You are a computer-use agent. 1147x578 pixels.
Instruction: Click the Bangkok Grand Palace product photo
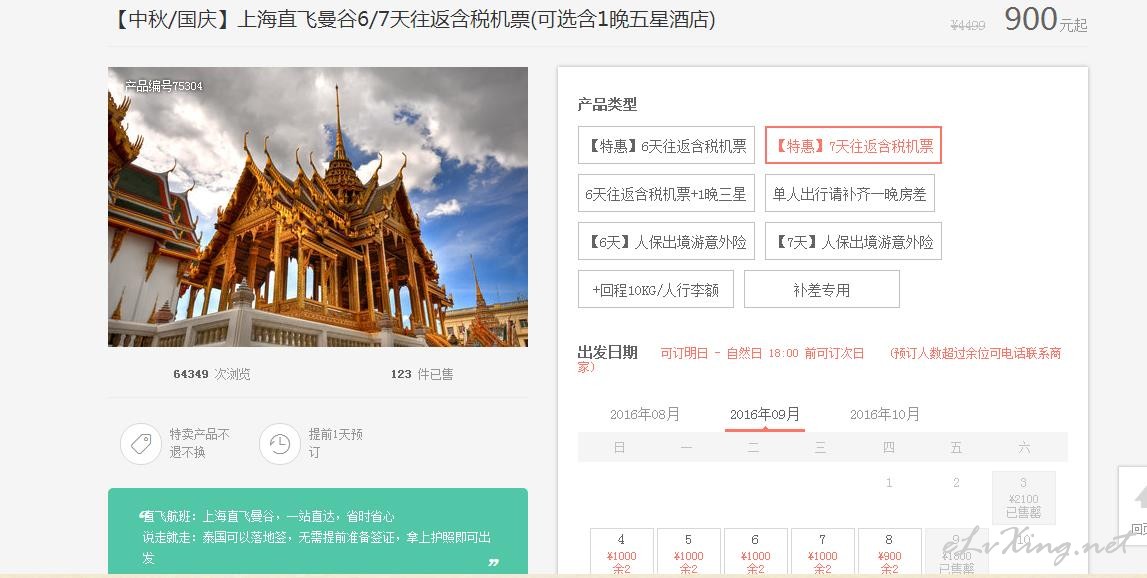click(317, 207)
